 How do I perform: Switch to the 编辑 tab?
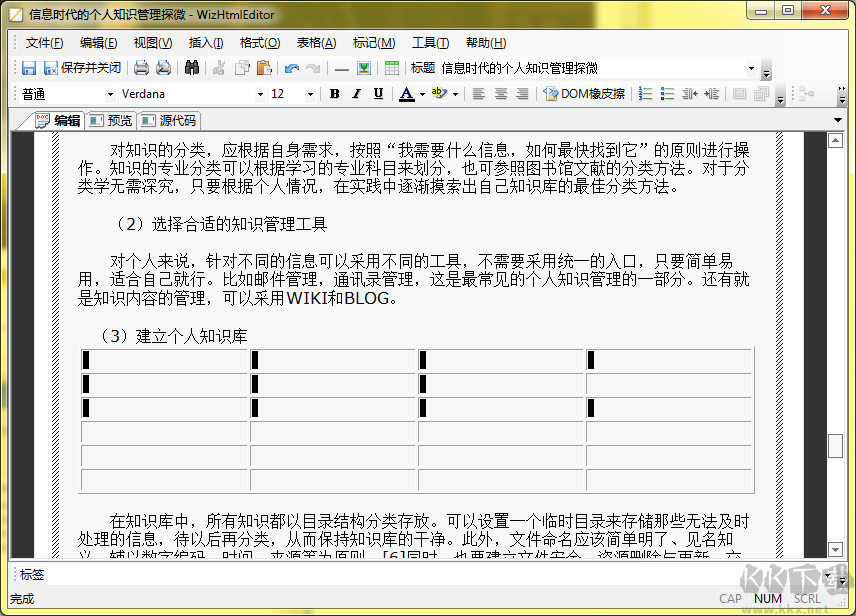click(x=58, y=120)
